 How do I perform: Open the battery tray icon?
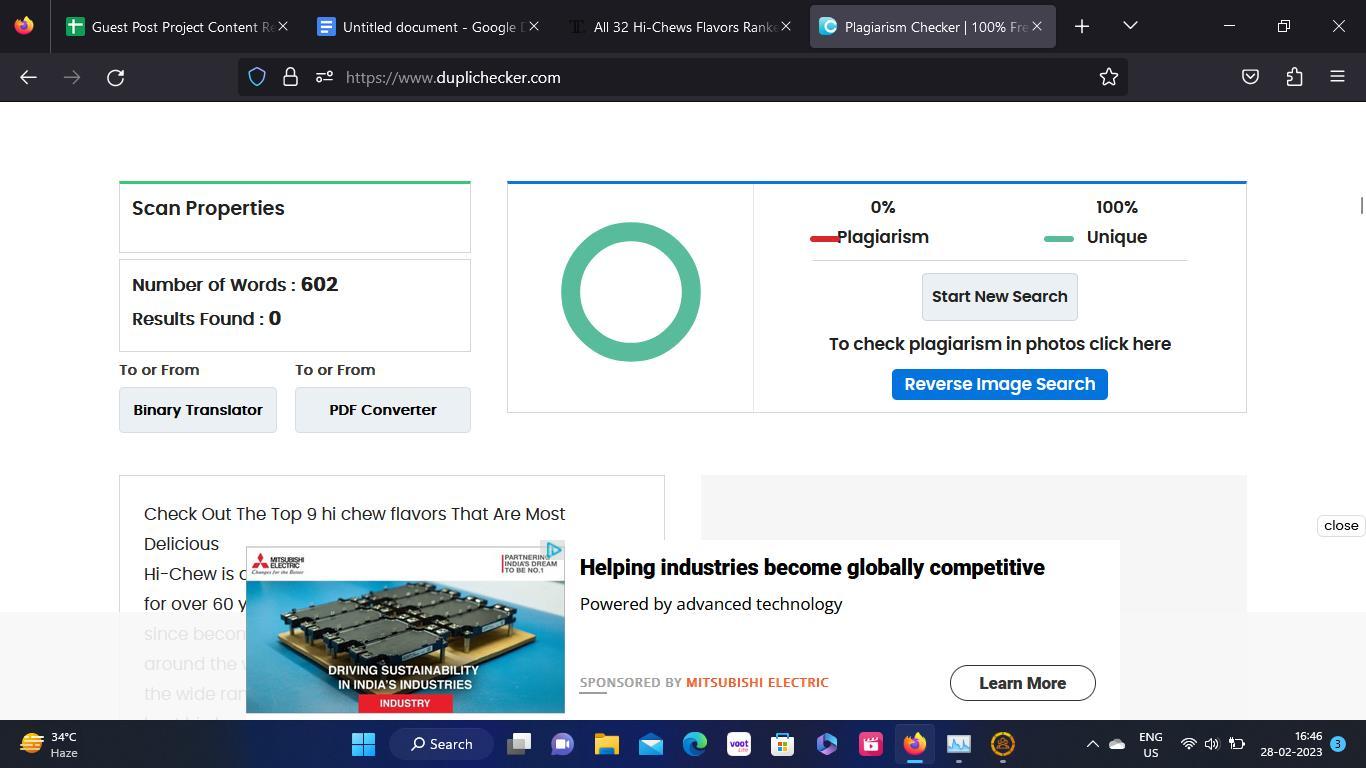[1237, 744]
